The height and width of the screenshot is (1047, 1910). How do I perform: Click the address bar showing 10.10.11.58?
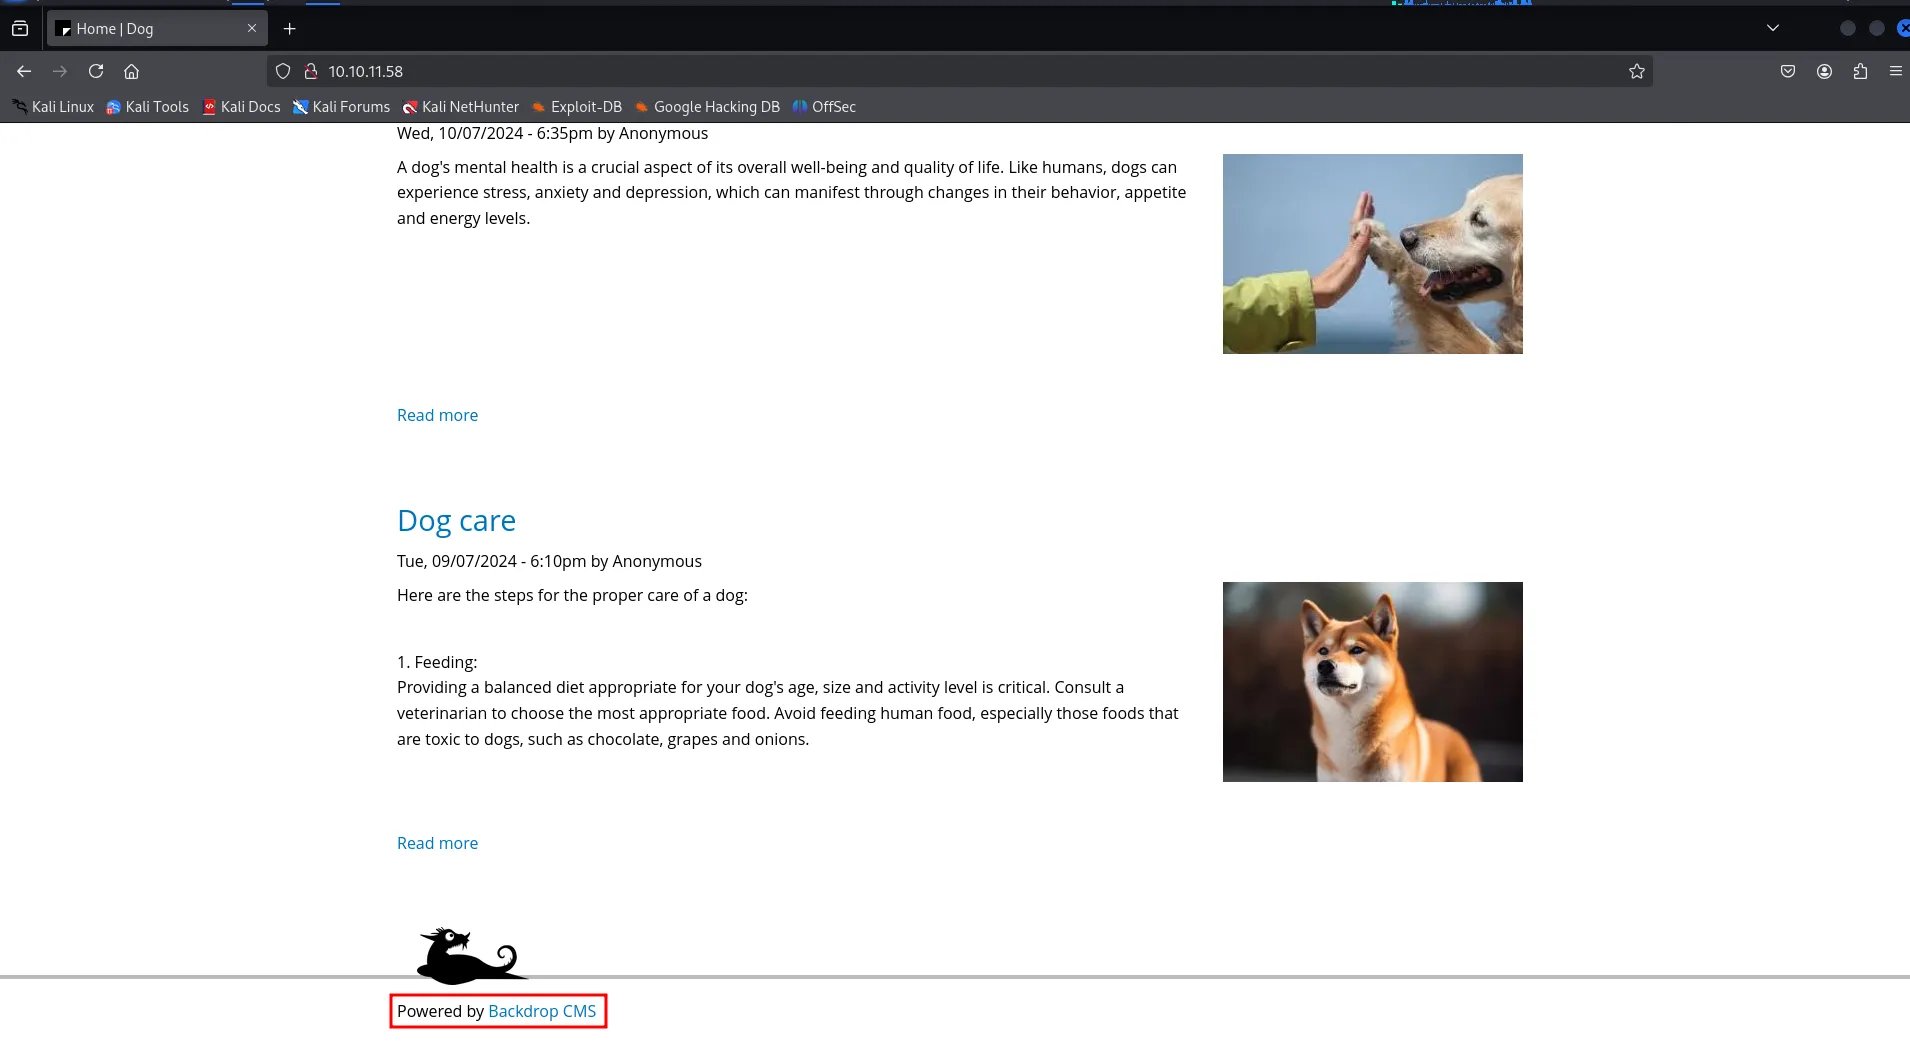960,71
